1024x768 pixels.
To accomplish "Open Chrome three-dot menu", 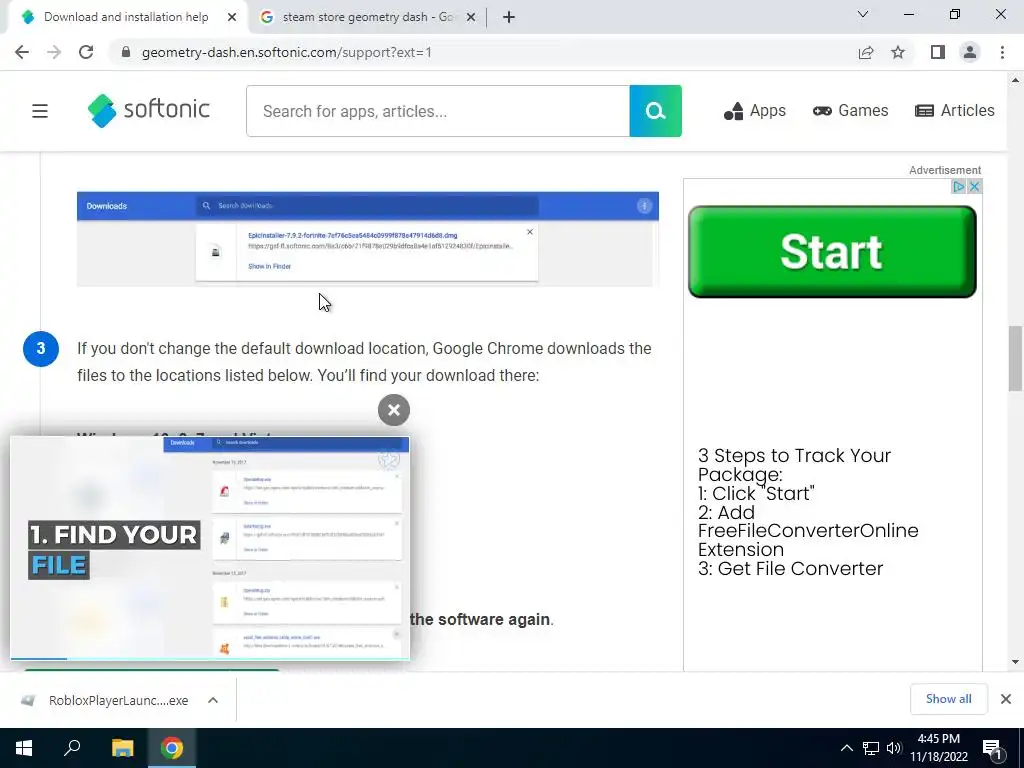I will pos(1002,52).
